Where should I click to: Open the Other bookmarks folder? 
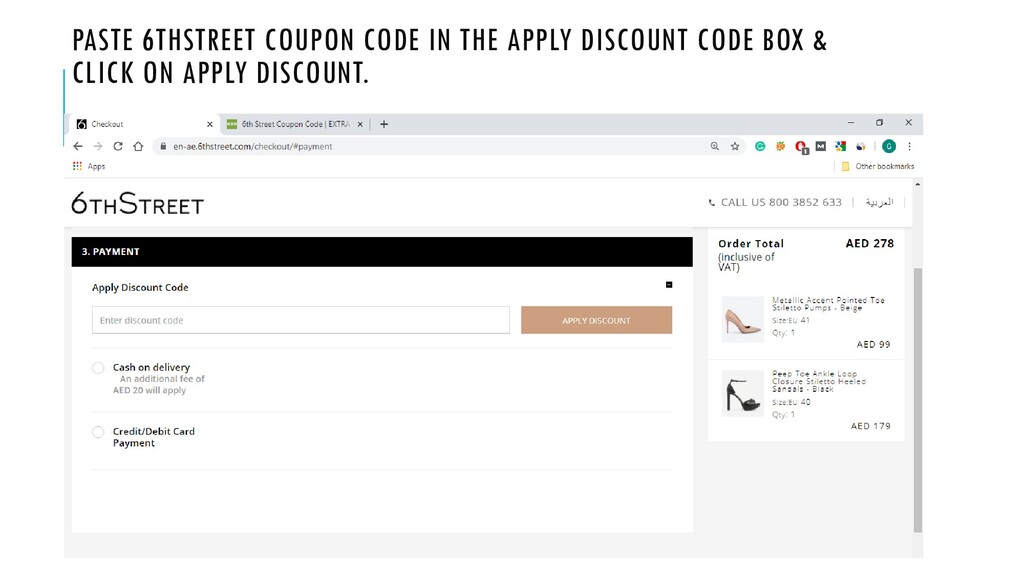878,166
